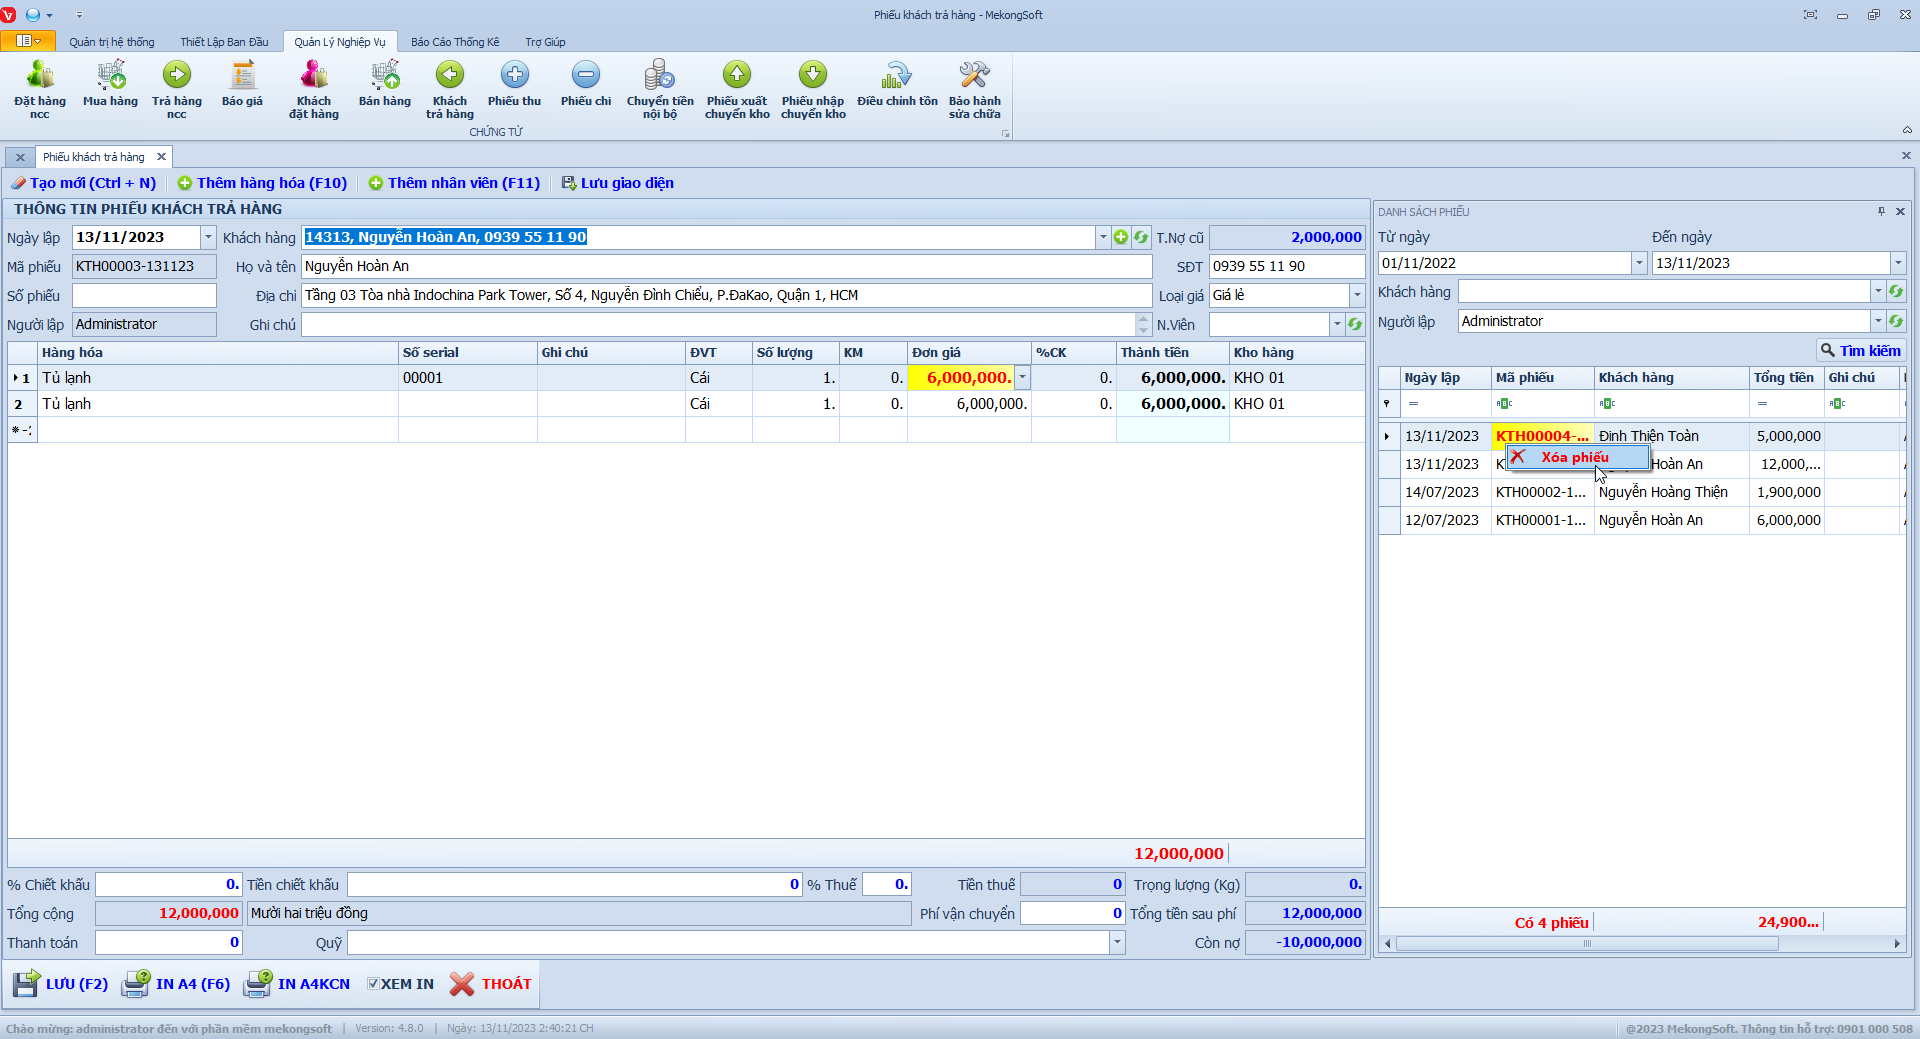Image resolution: width=1920 pixels, height=1039 pixels.
Task: Expand the Ngày lập date dropdown
Action: (x=208, y=238)
